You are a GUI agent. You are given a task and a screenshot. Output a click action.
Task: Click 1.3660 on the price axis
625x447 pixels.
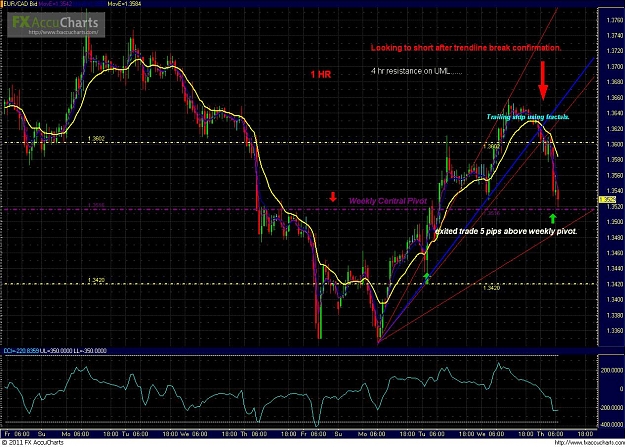coord(615,98)
